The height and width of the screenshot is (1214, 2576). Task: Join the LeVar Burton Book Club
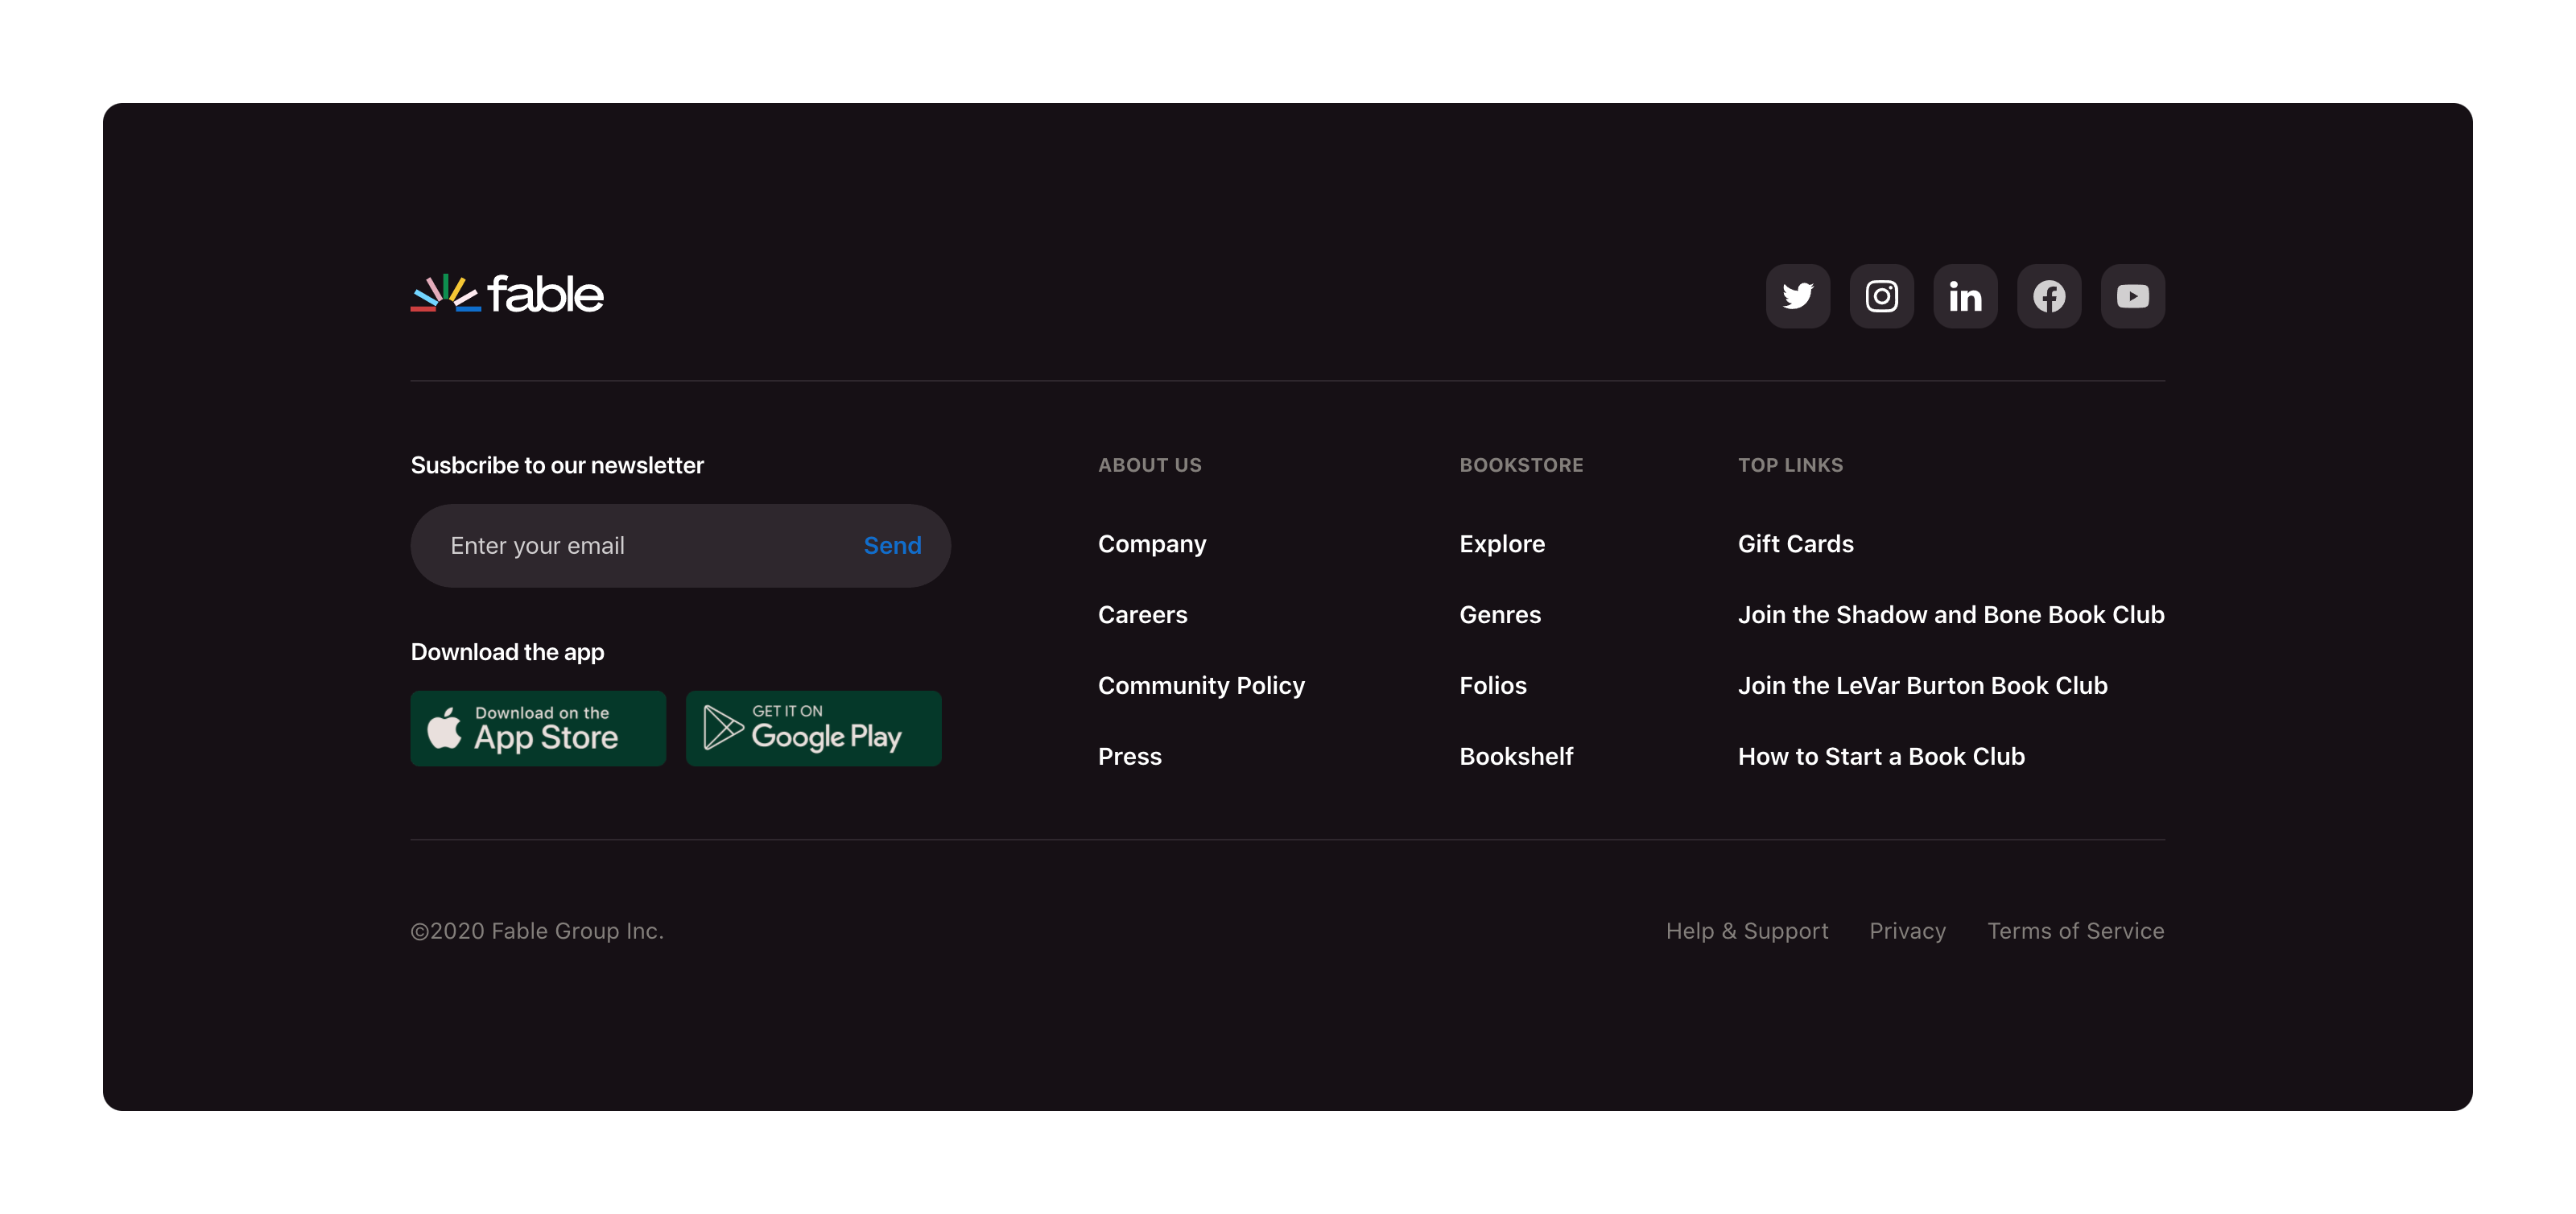pyautogui.click(x=1922, y=686)
